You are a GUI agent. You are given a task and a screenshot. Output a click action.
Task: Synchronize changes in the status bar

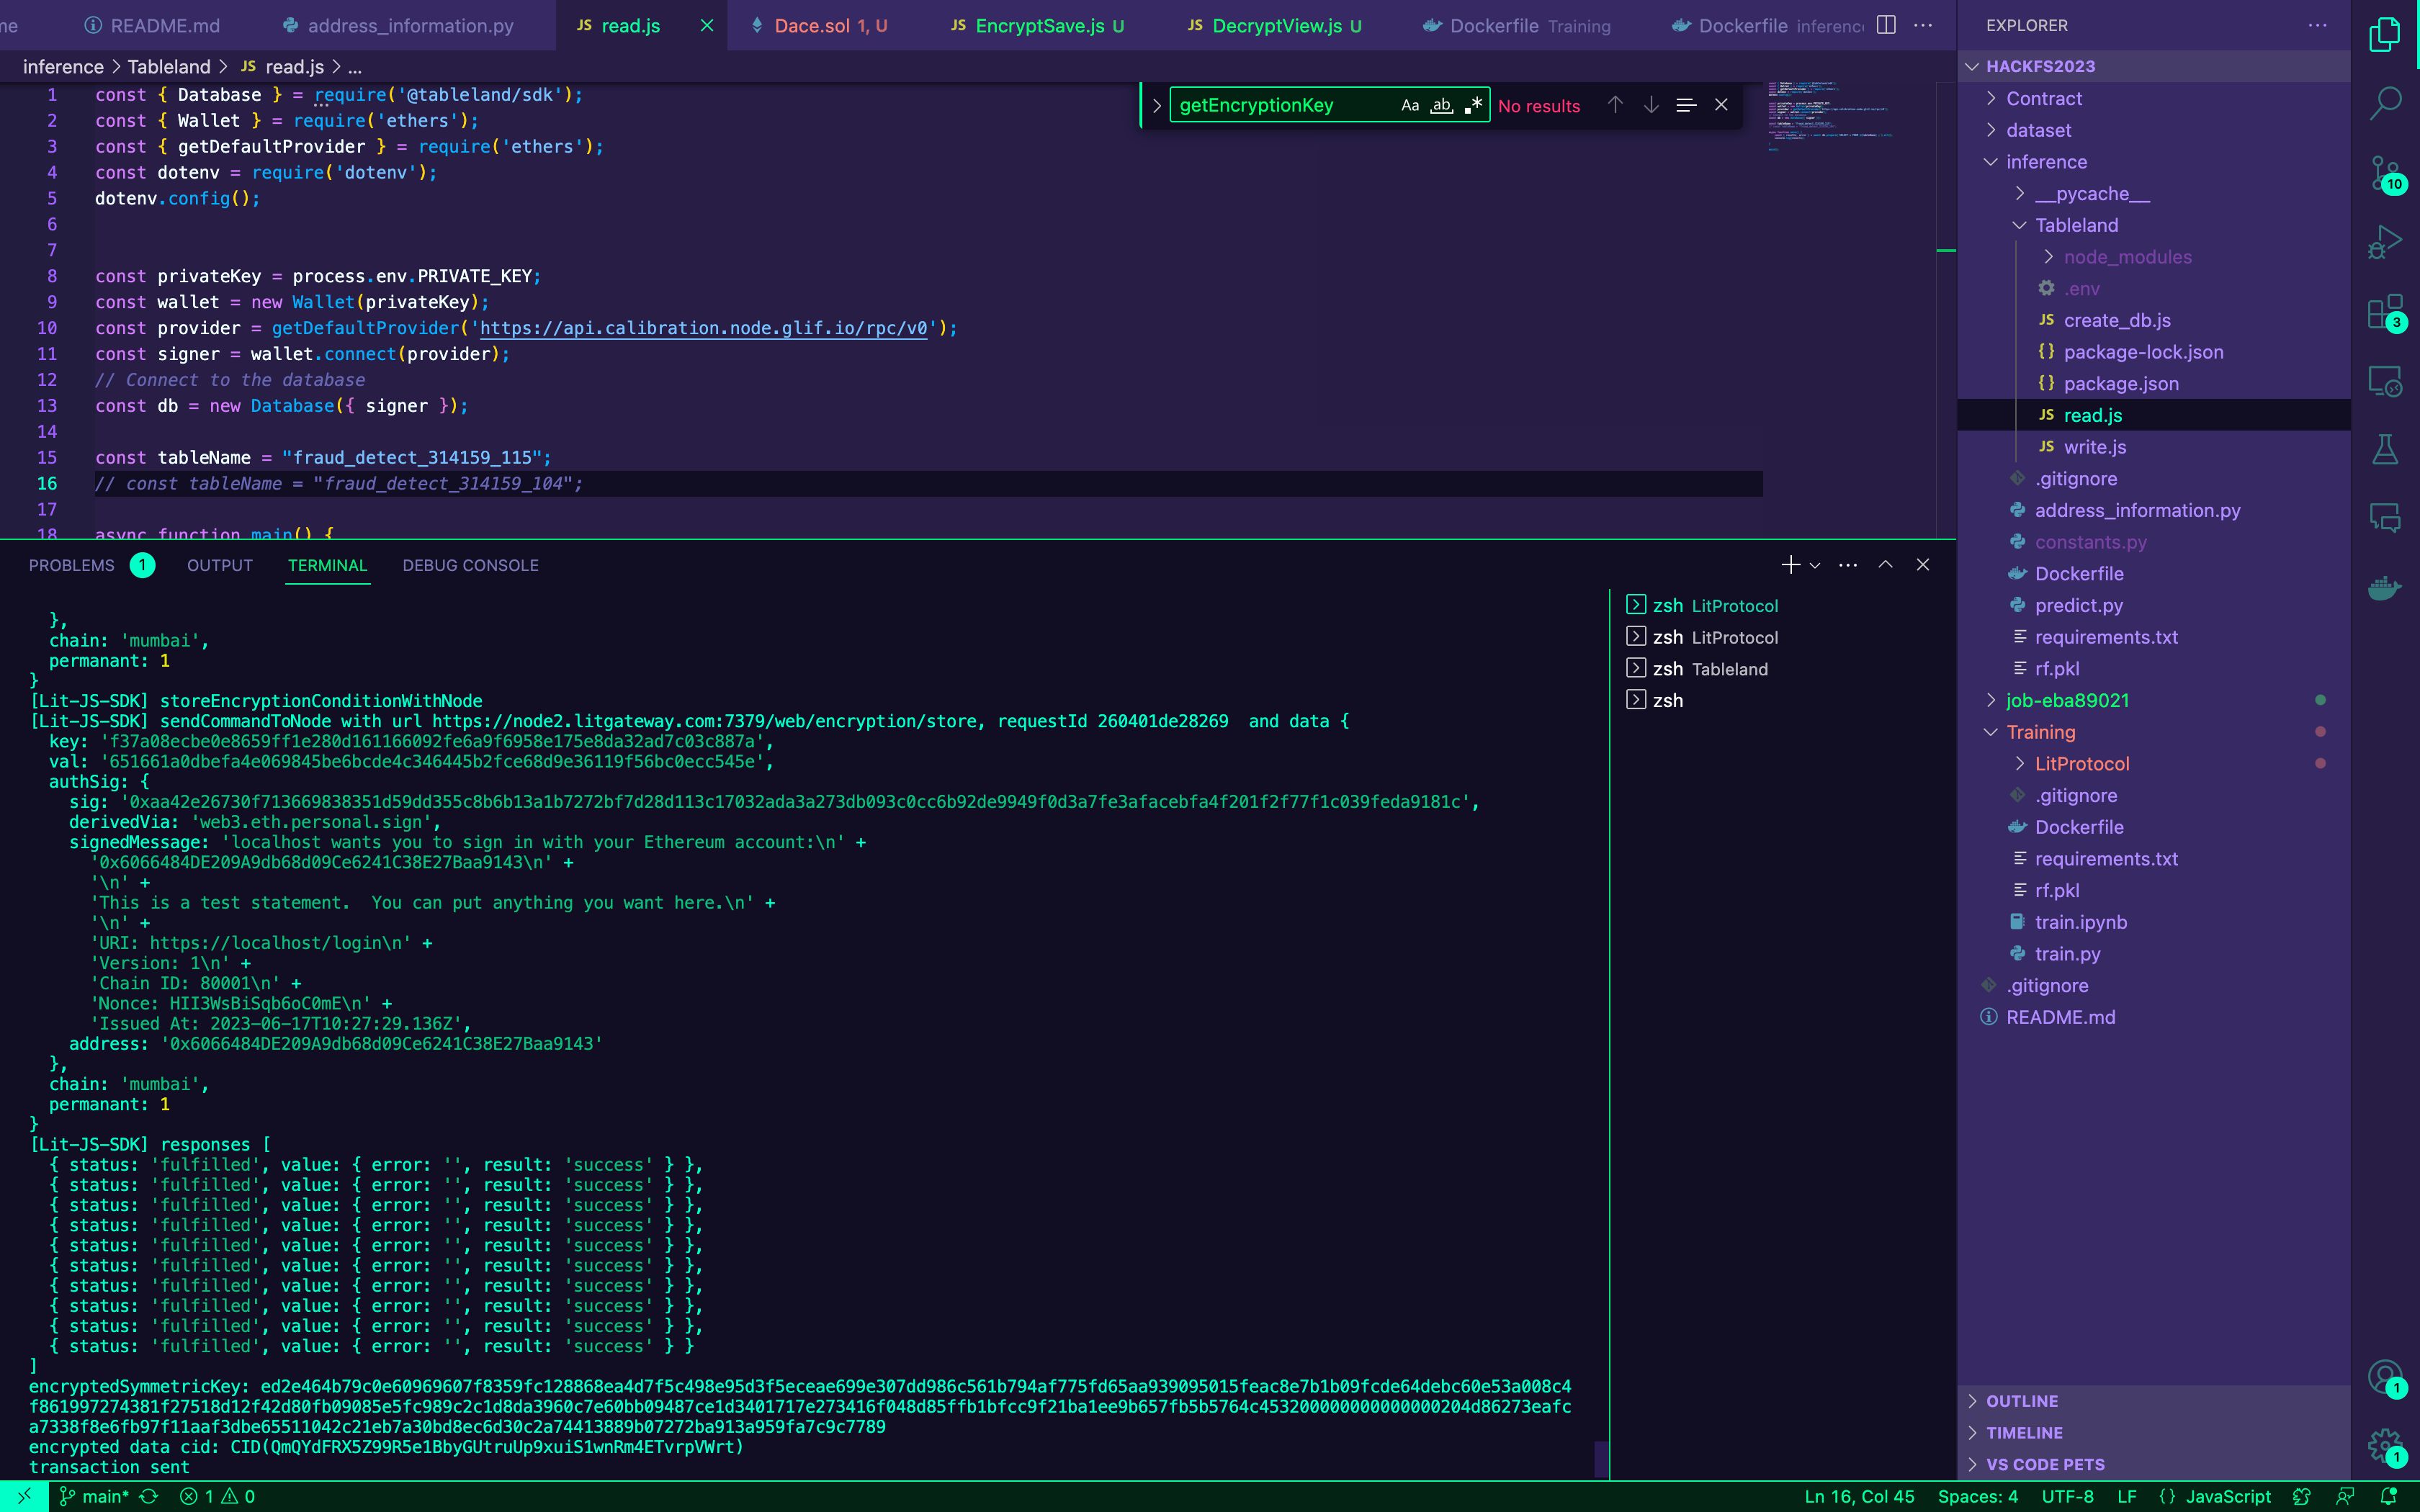tap(149, 1497)
